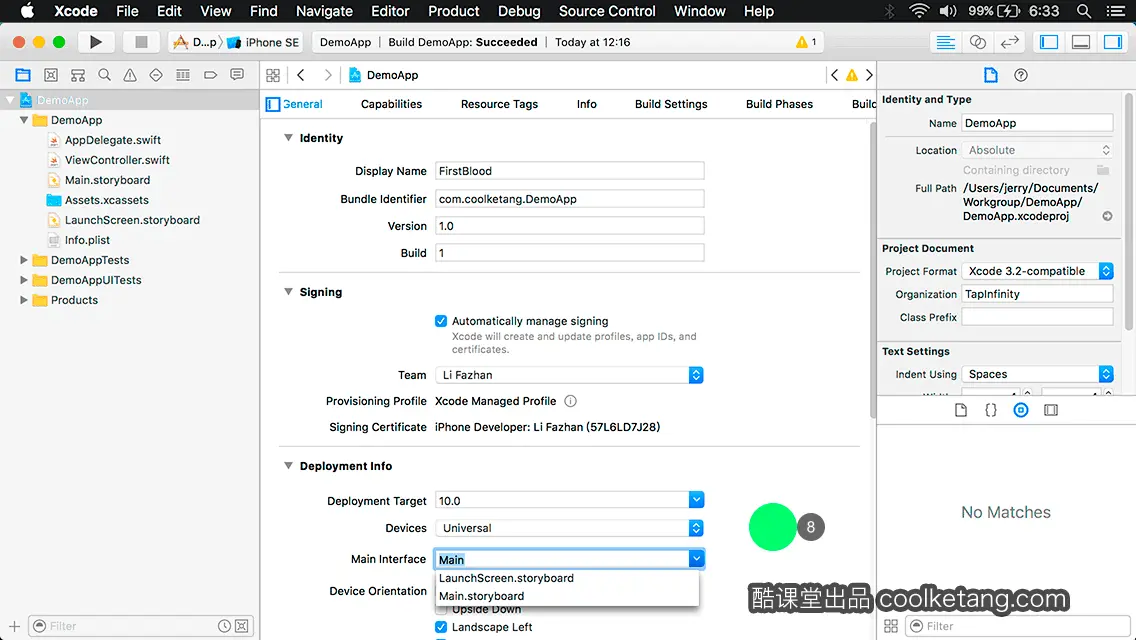Show the Quick Help inspector
Image resolution: width=1136 pixels, height=640 pixels.
point(1021,75)
